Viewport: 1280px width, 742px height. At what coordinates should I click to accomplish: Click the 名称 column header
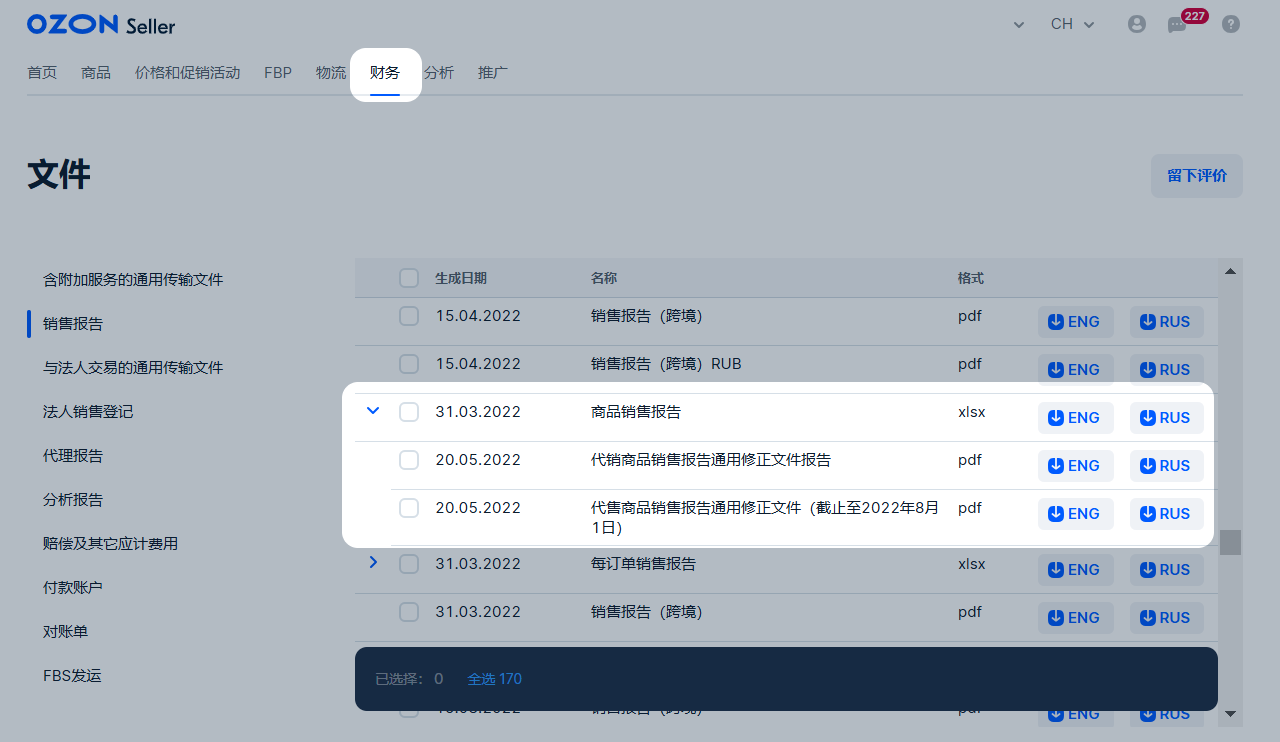(604, 278)
